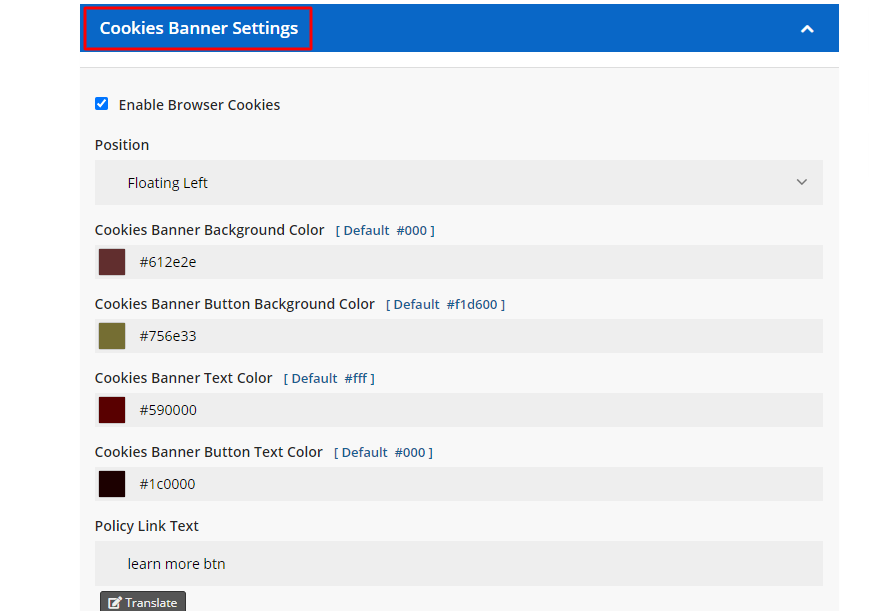
Task: Reset button text color to Default #000
Action: point(384,453)
